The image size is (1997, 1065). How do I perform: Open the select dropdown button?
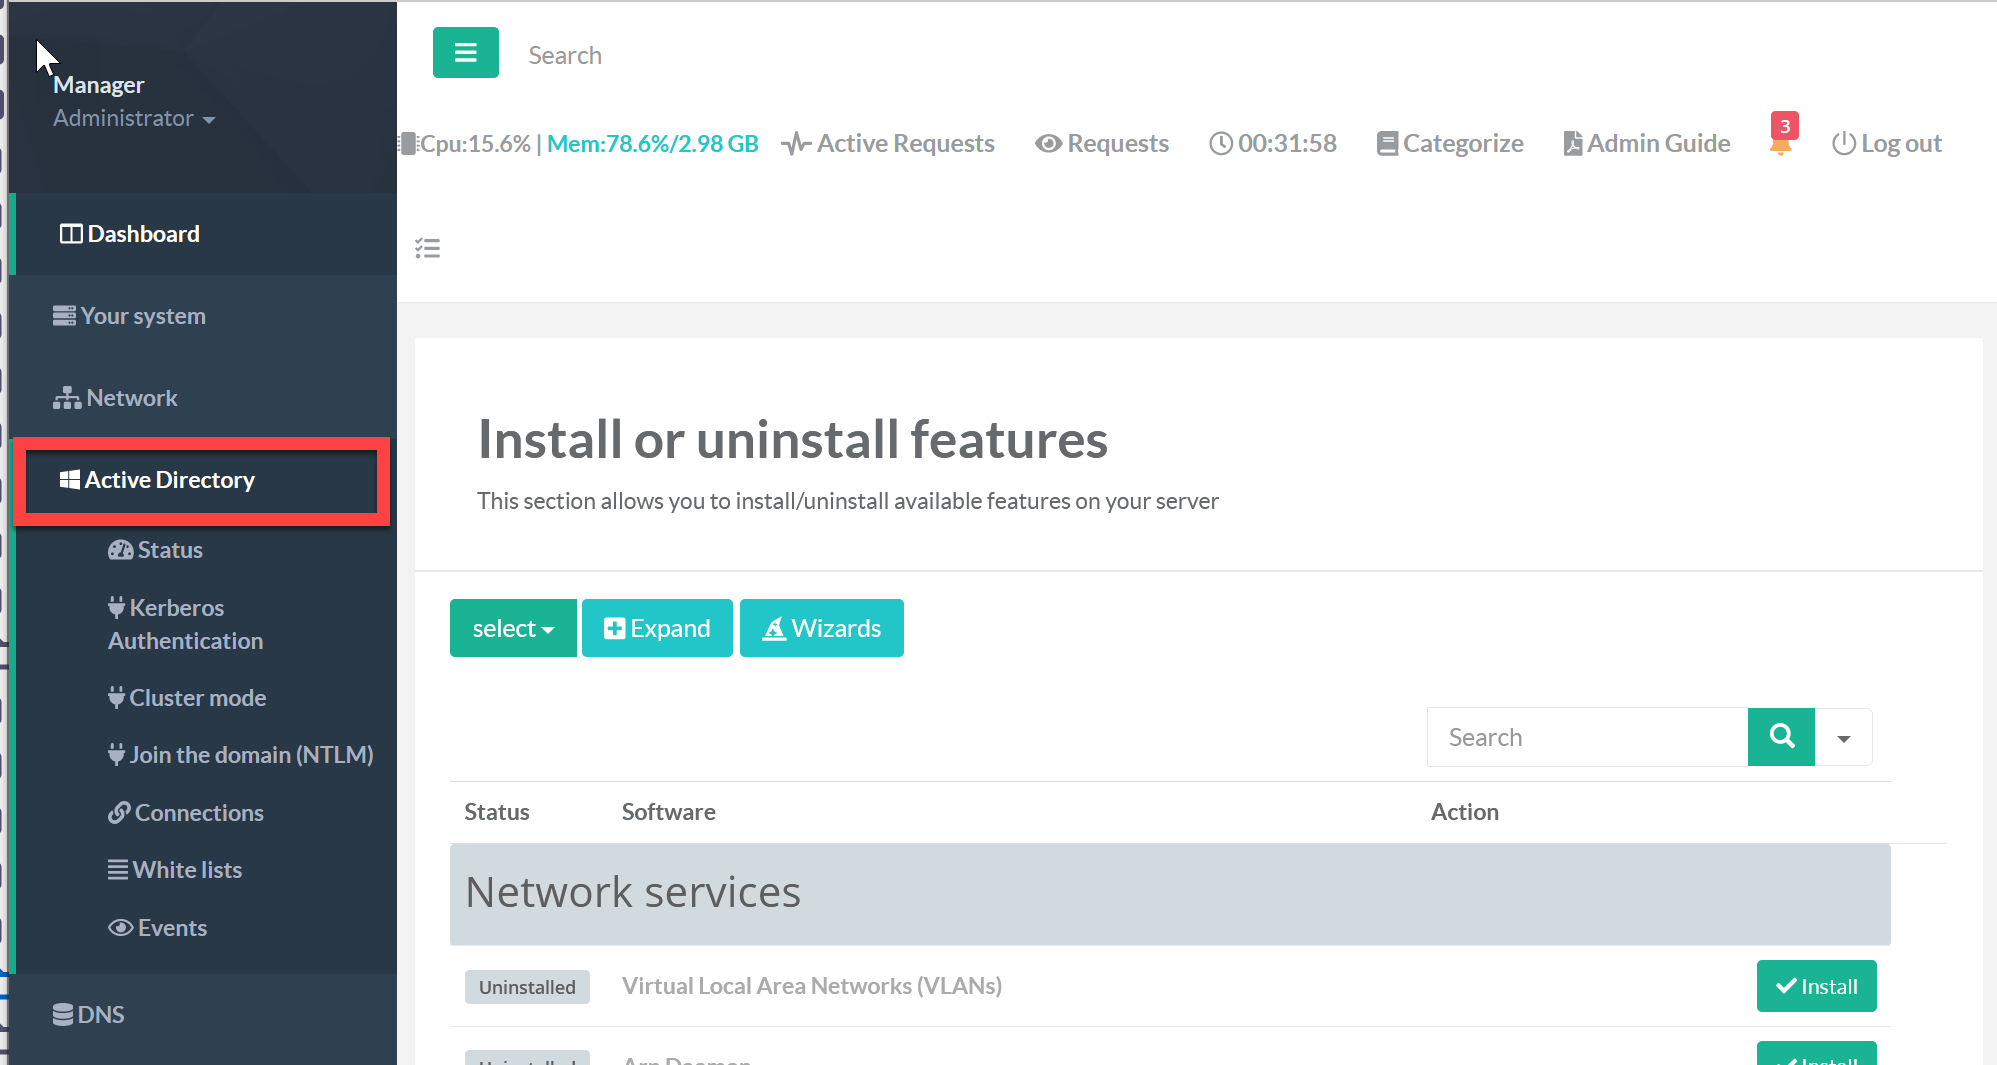tap(513, 629)
